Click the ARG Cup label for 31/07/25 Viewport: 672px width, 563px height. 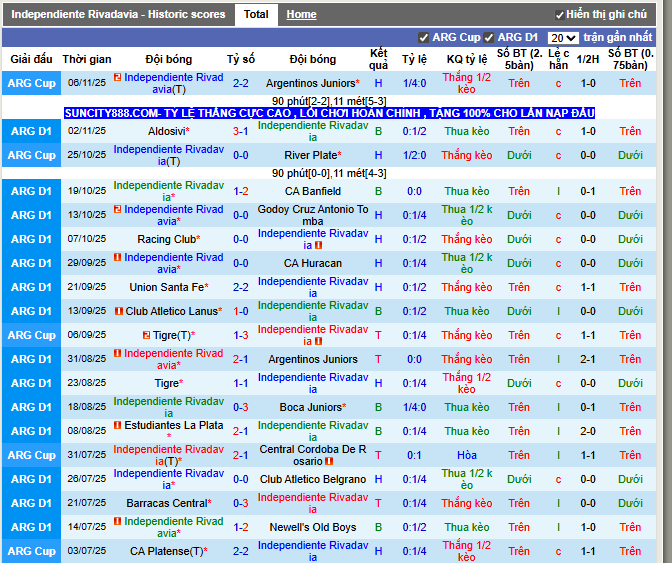(31, 455)
